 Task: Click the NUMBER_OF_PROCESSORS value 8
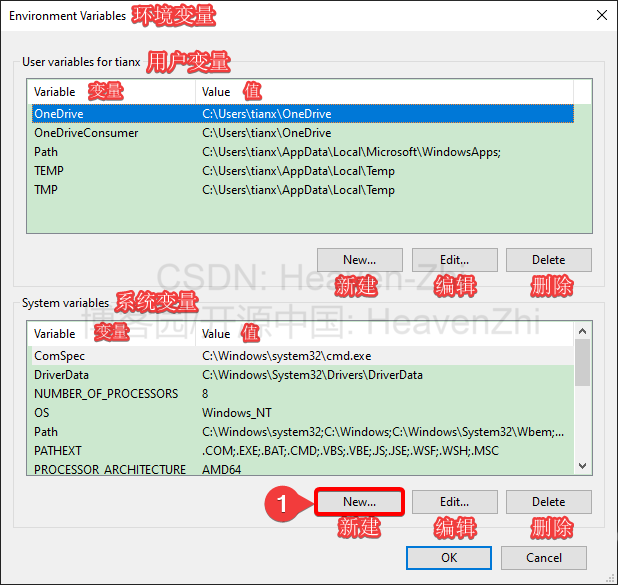205,394
